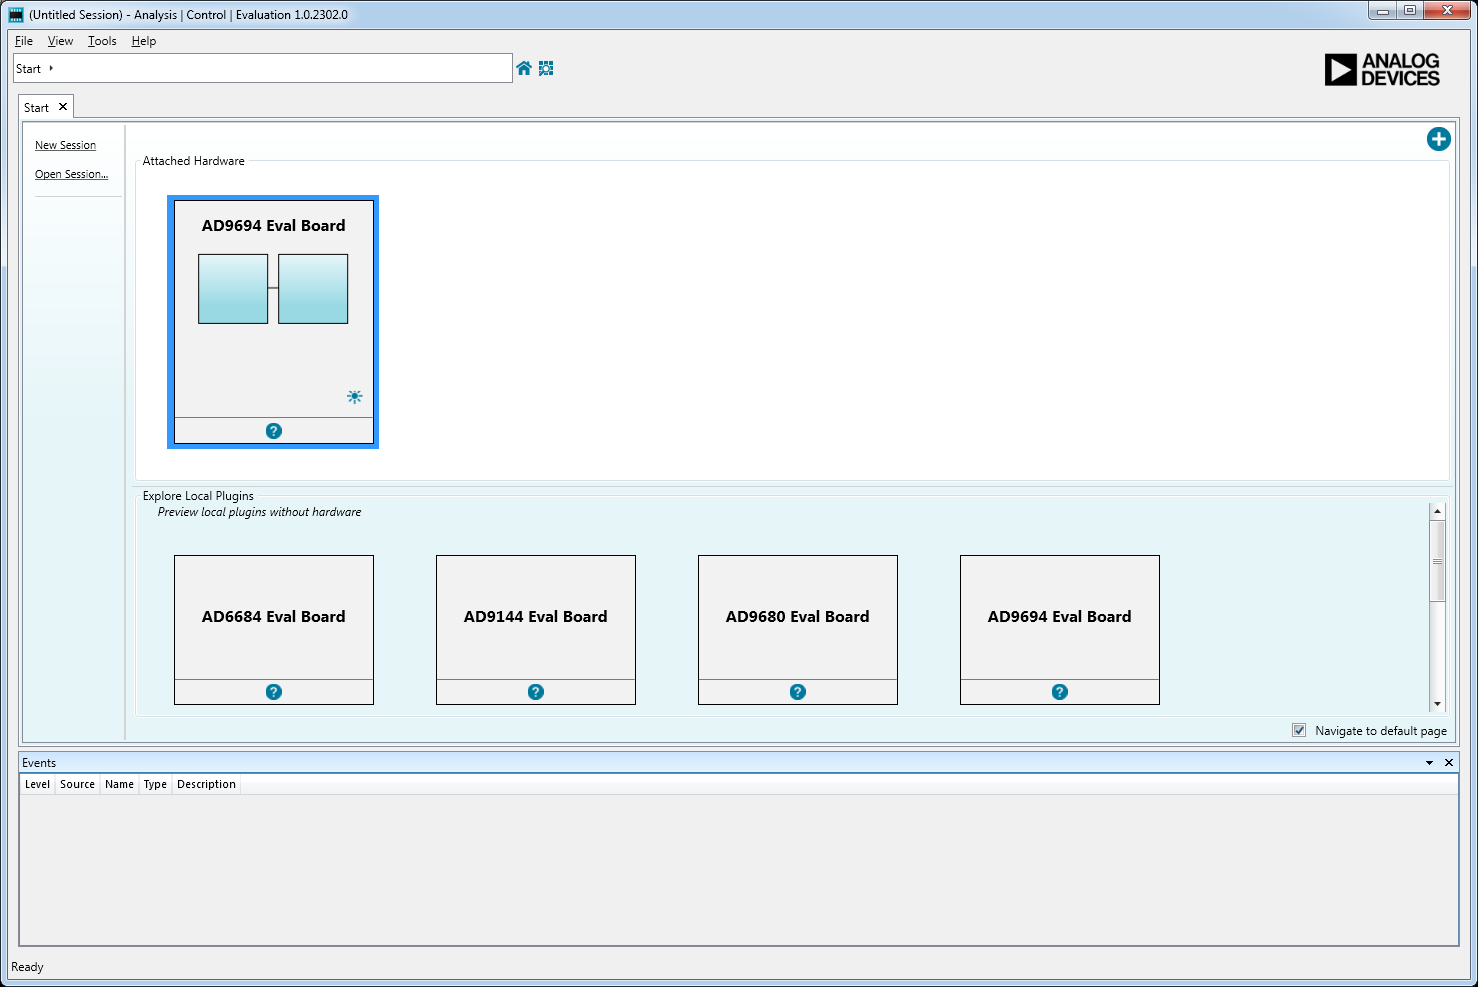Open help icon under AD6684 Eval Board
The width and height of the screenshot is (1478, 987).
(x=274, y=692)
